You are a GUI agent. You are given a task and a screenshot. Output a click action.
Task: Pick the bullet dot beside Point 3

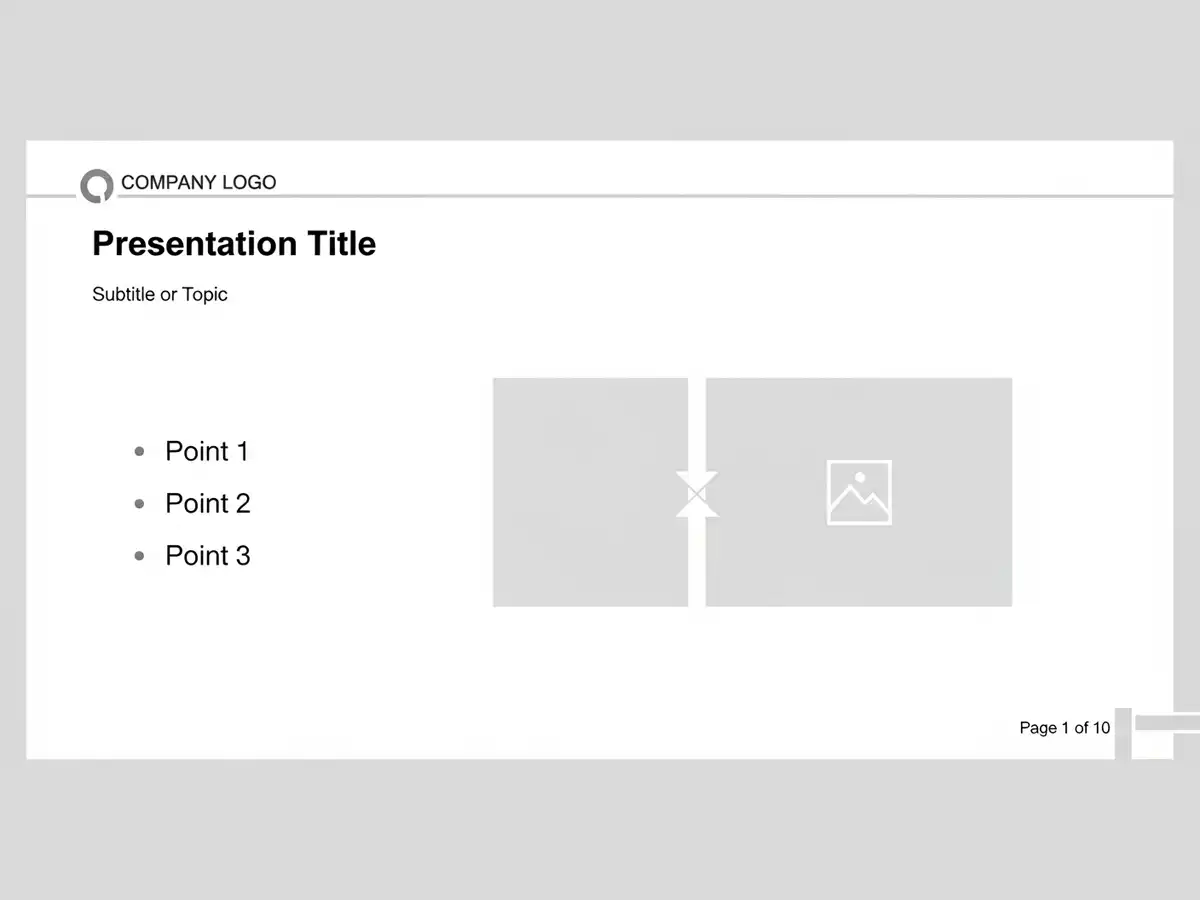[139, 556]
